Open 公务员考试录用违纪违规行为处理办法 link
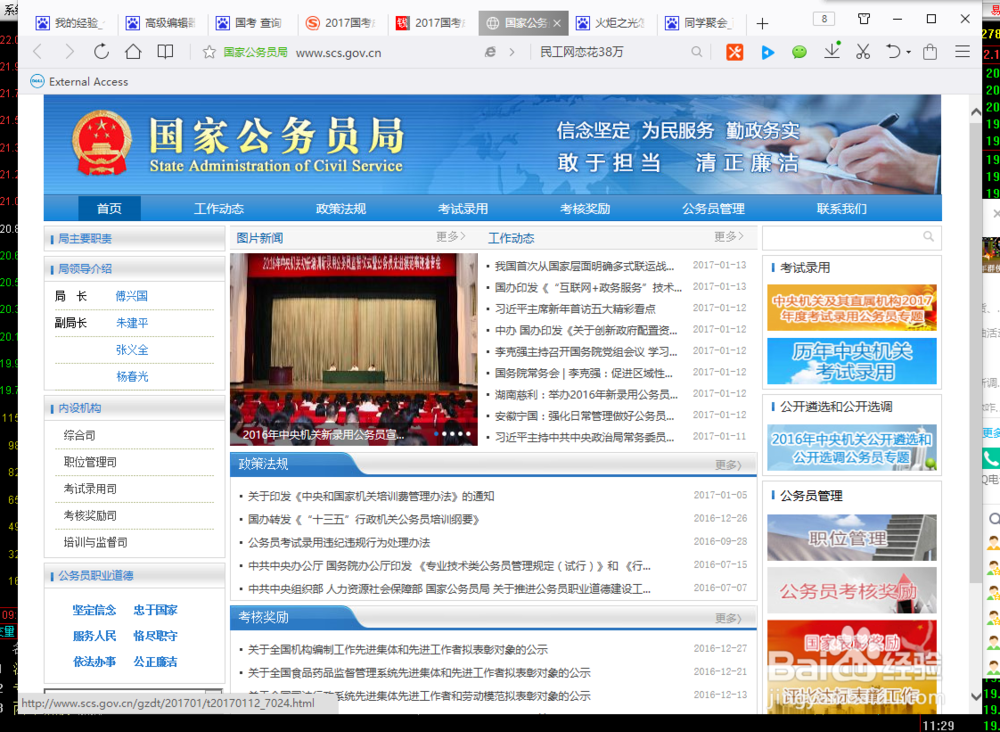The image size is (1000, 732). [x=339, y=543]
